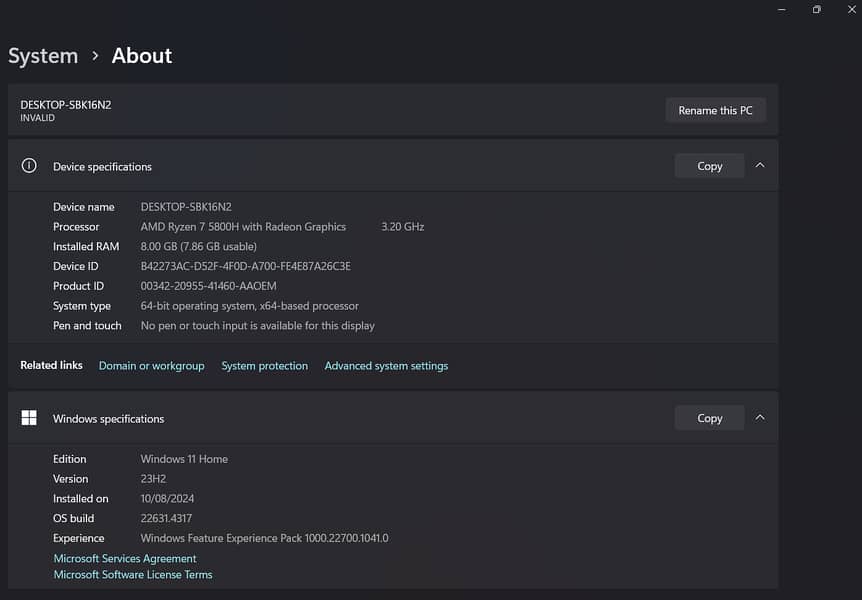Collapse the Windows specifications section

760,418
